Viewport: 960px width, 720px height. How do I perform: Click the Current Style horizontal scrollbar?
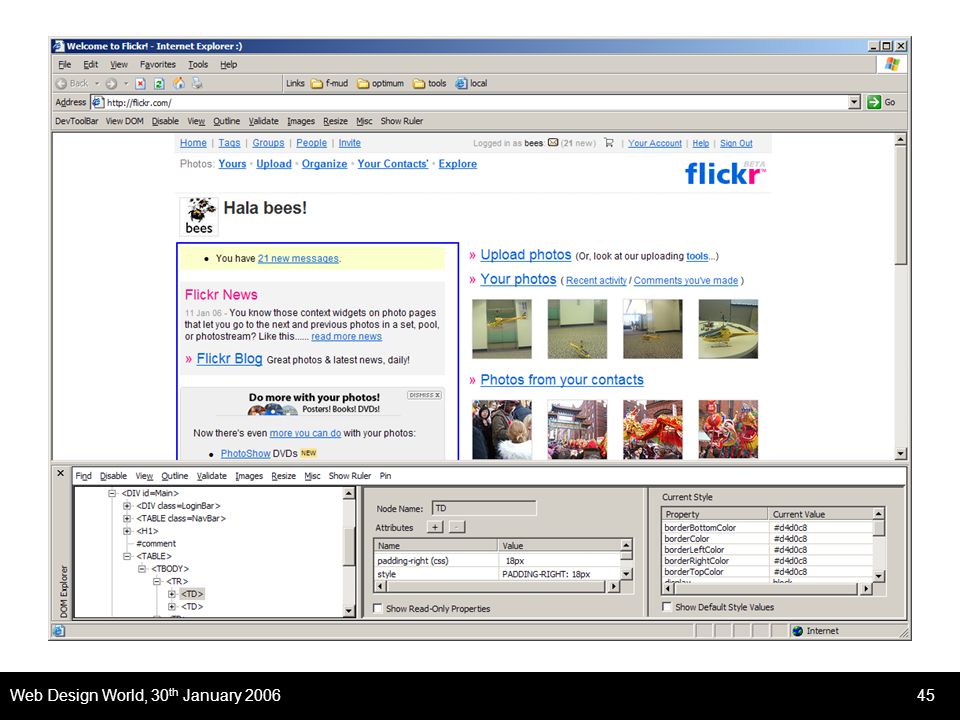point(767,588)
